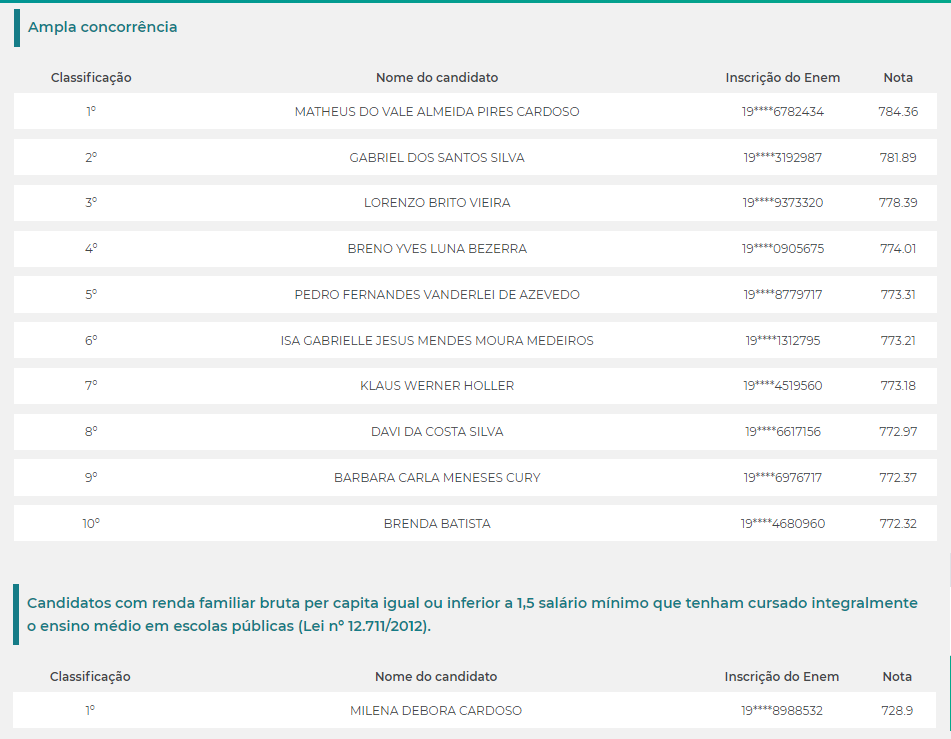Click first table's 'Inscrição do Enem' header
This screenshot has width=951, height=739.
point(782,78)
